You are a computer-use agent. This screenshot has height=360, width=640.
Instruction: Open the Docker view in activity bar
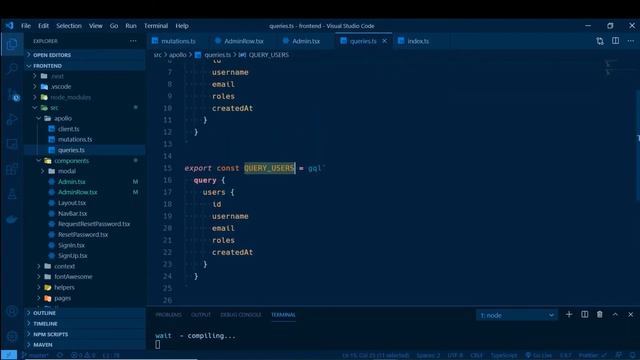[x=12, y=219]
